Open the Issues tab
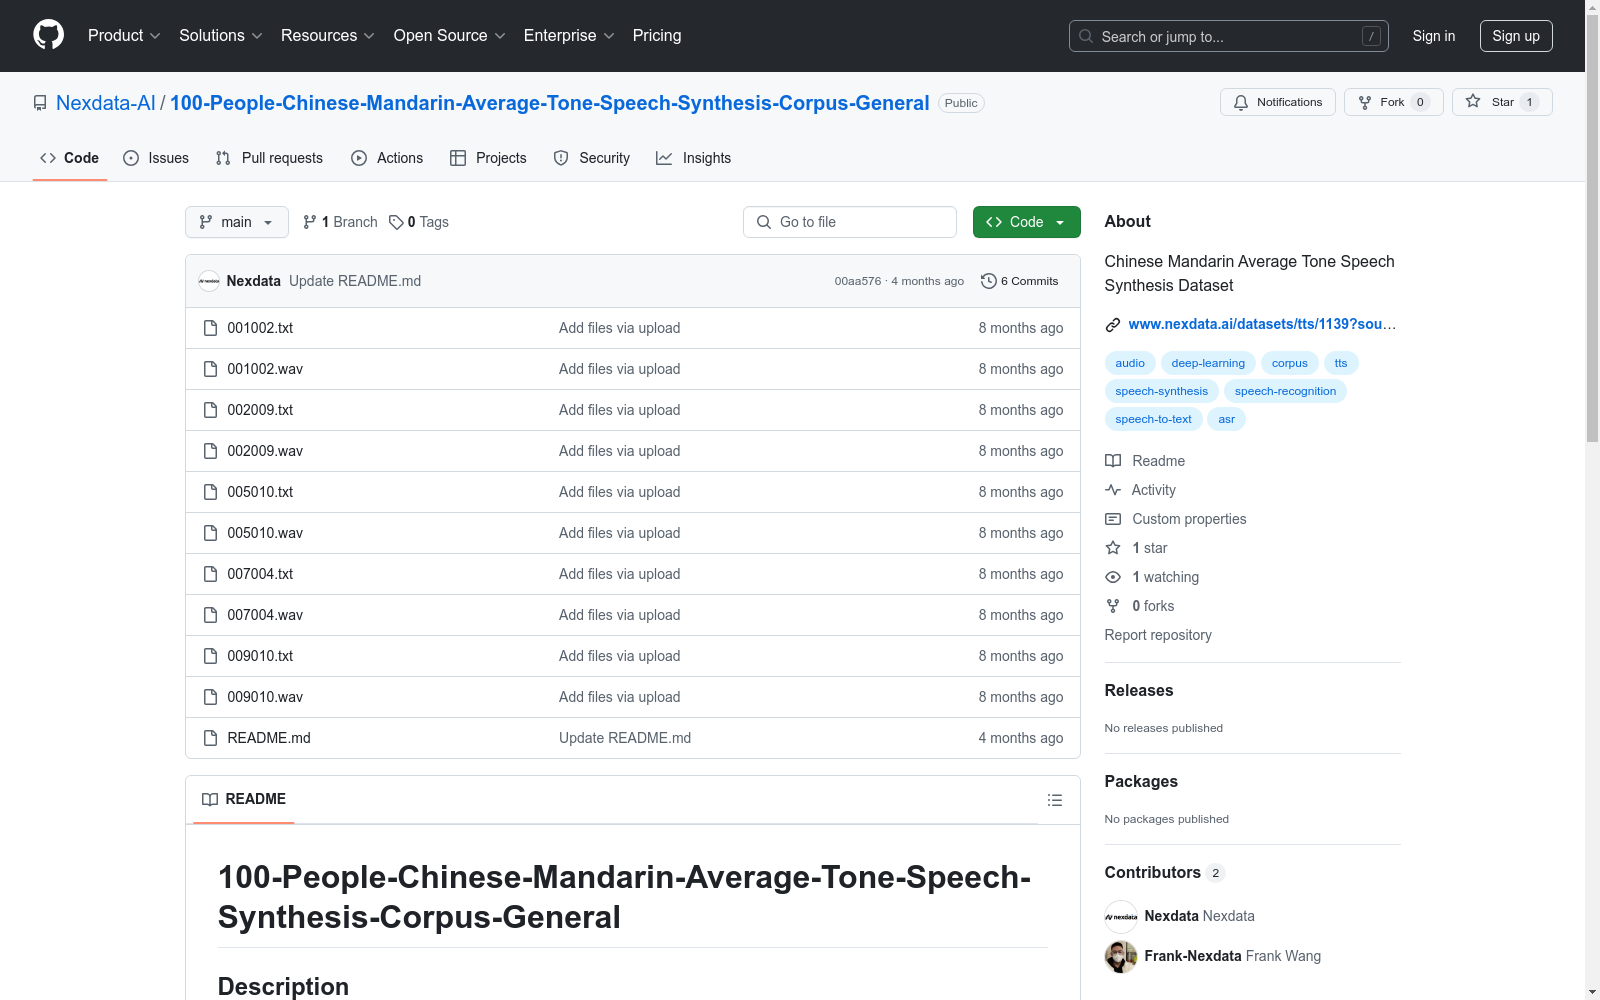 [156, 158]
